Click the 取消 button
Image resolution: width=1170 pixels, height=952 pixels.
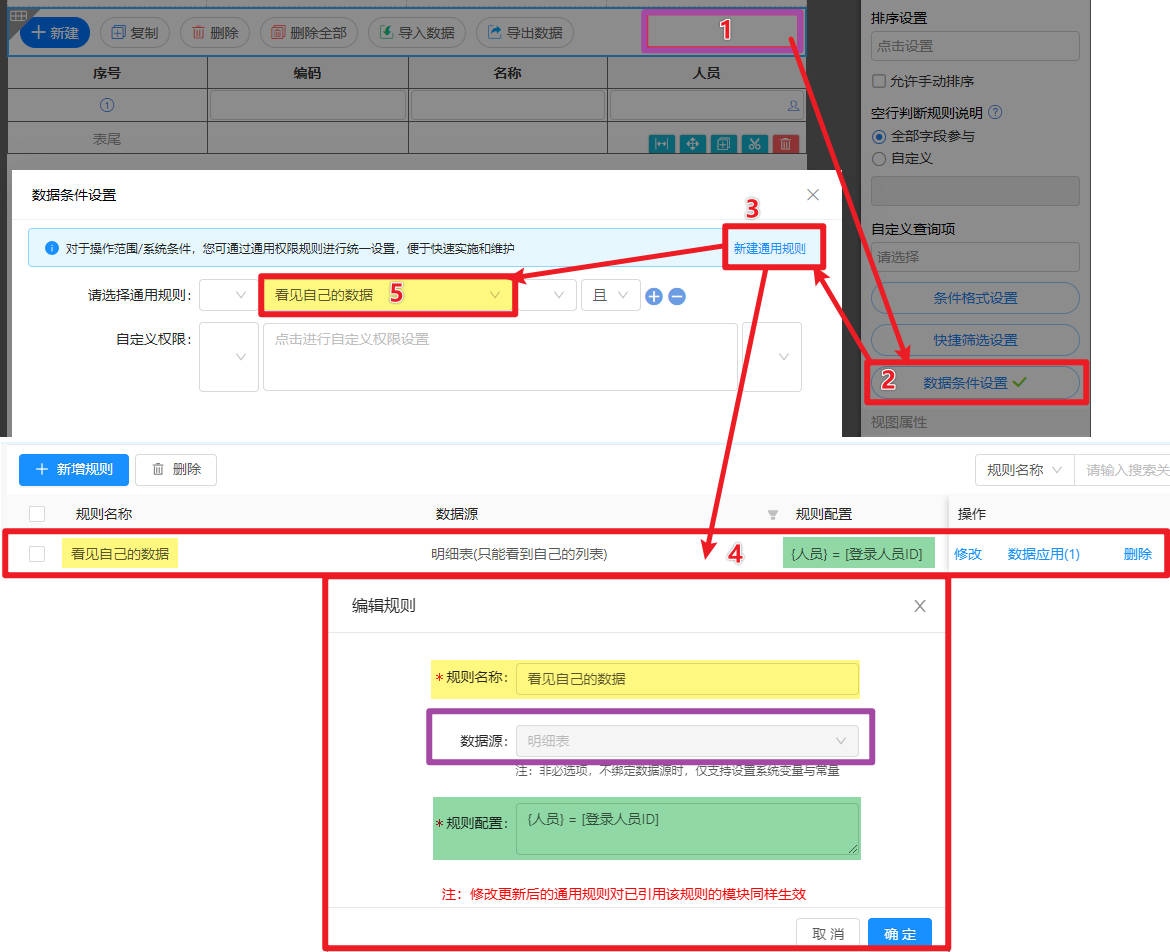click(x=828, y=933)
